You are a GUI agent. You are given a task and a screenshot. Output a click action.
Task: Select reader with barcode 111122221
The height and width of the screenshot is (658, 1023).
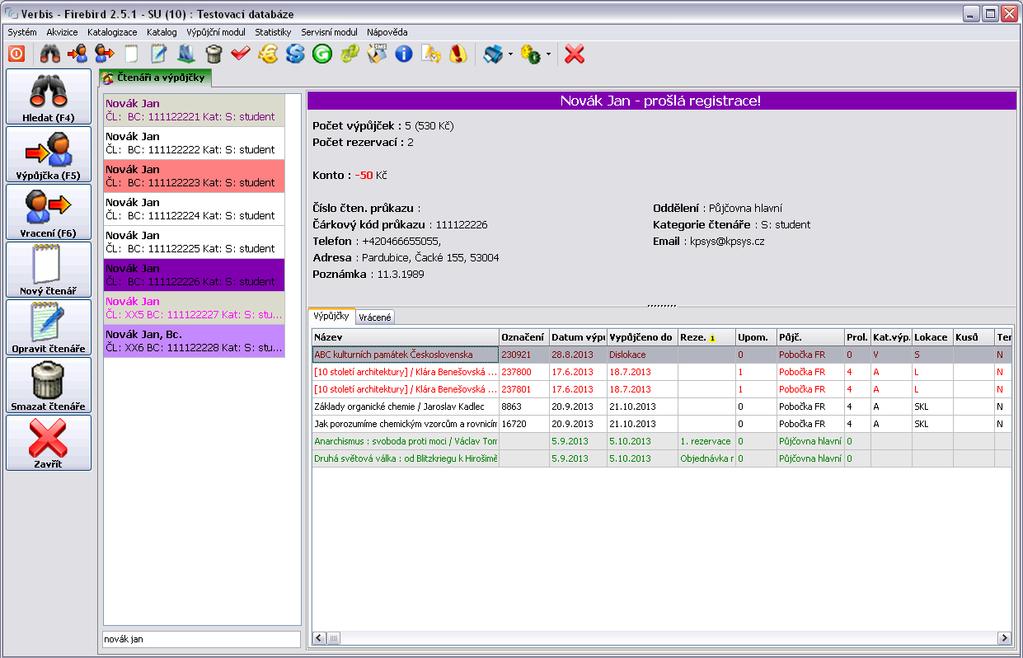(194, 110)
